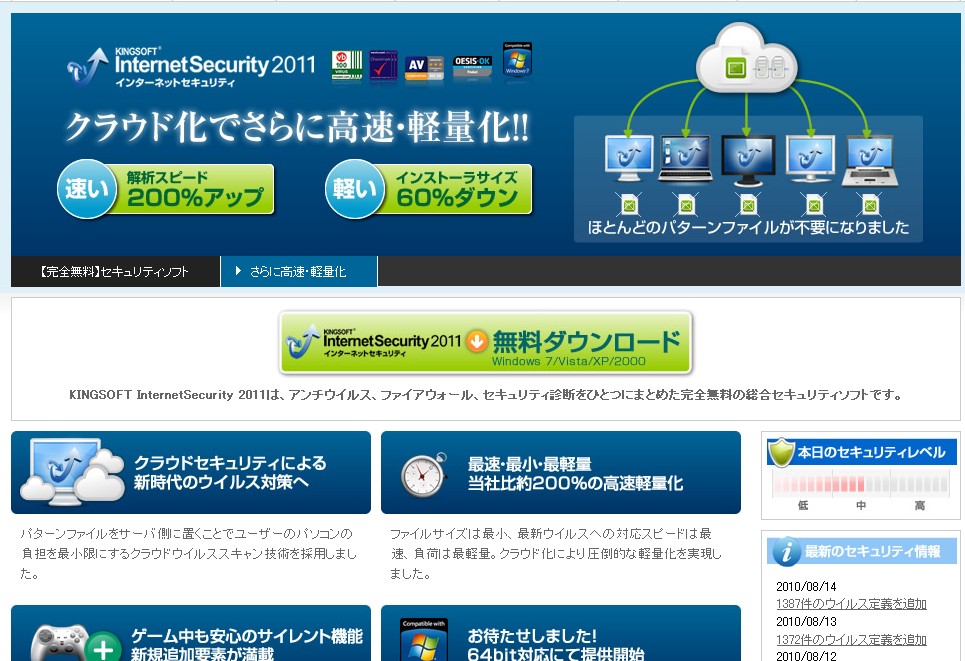Select the さらに高速・軽量化 tab
965x661 pixels.
click(298, 271)
